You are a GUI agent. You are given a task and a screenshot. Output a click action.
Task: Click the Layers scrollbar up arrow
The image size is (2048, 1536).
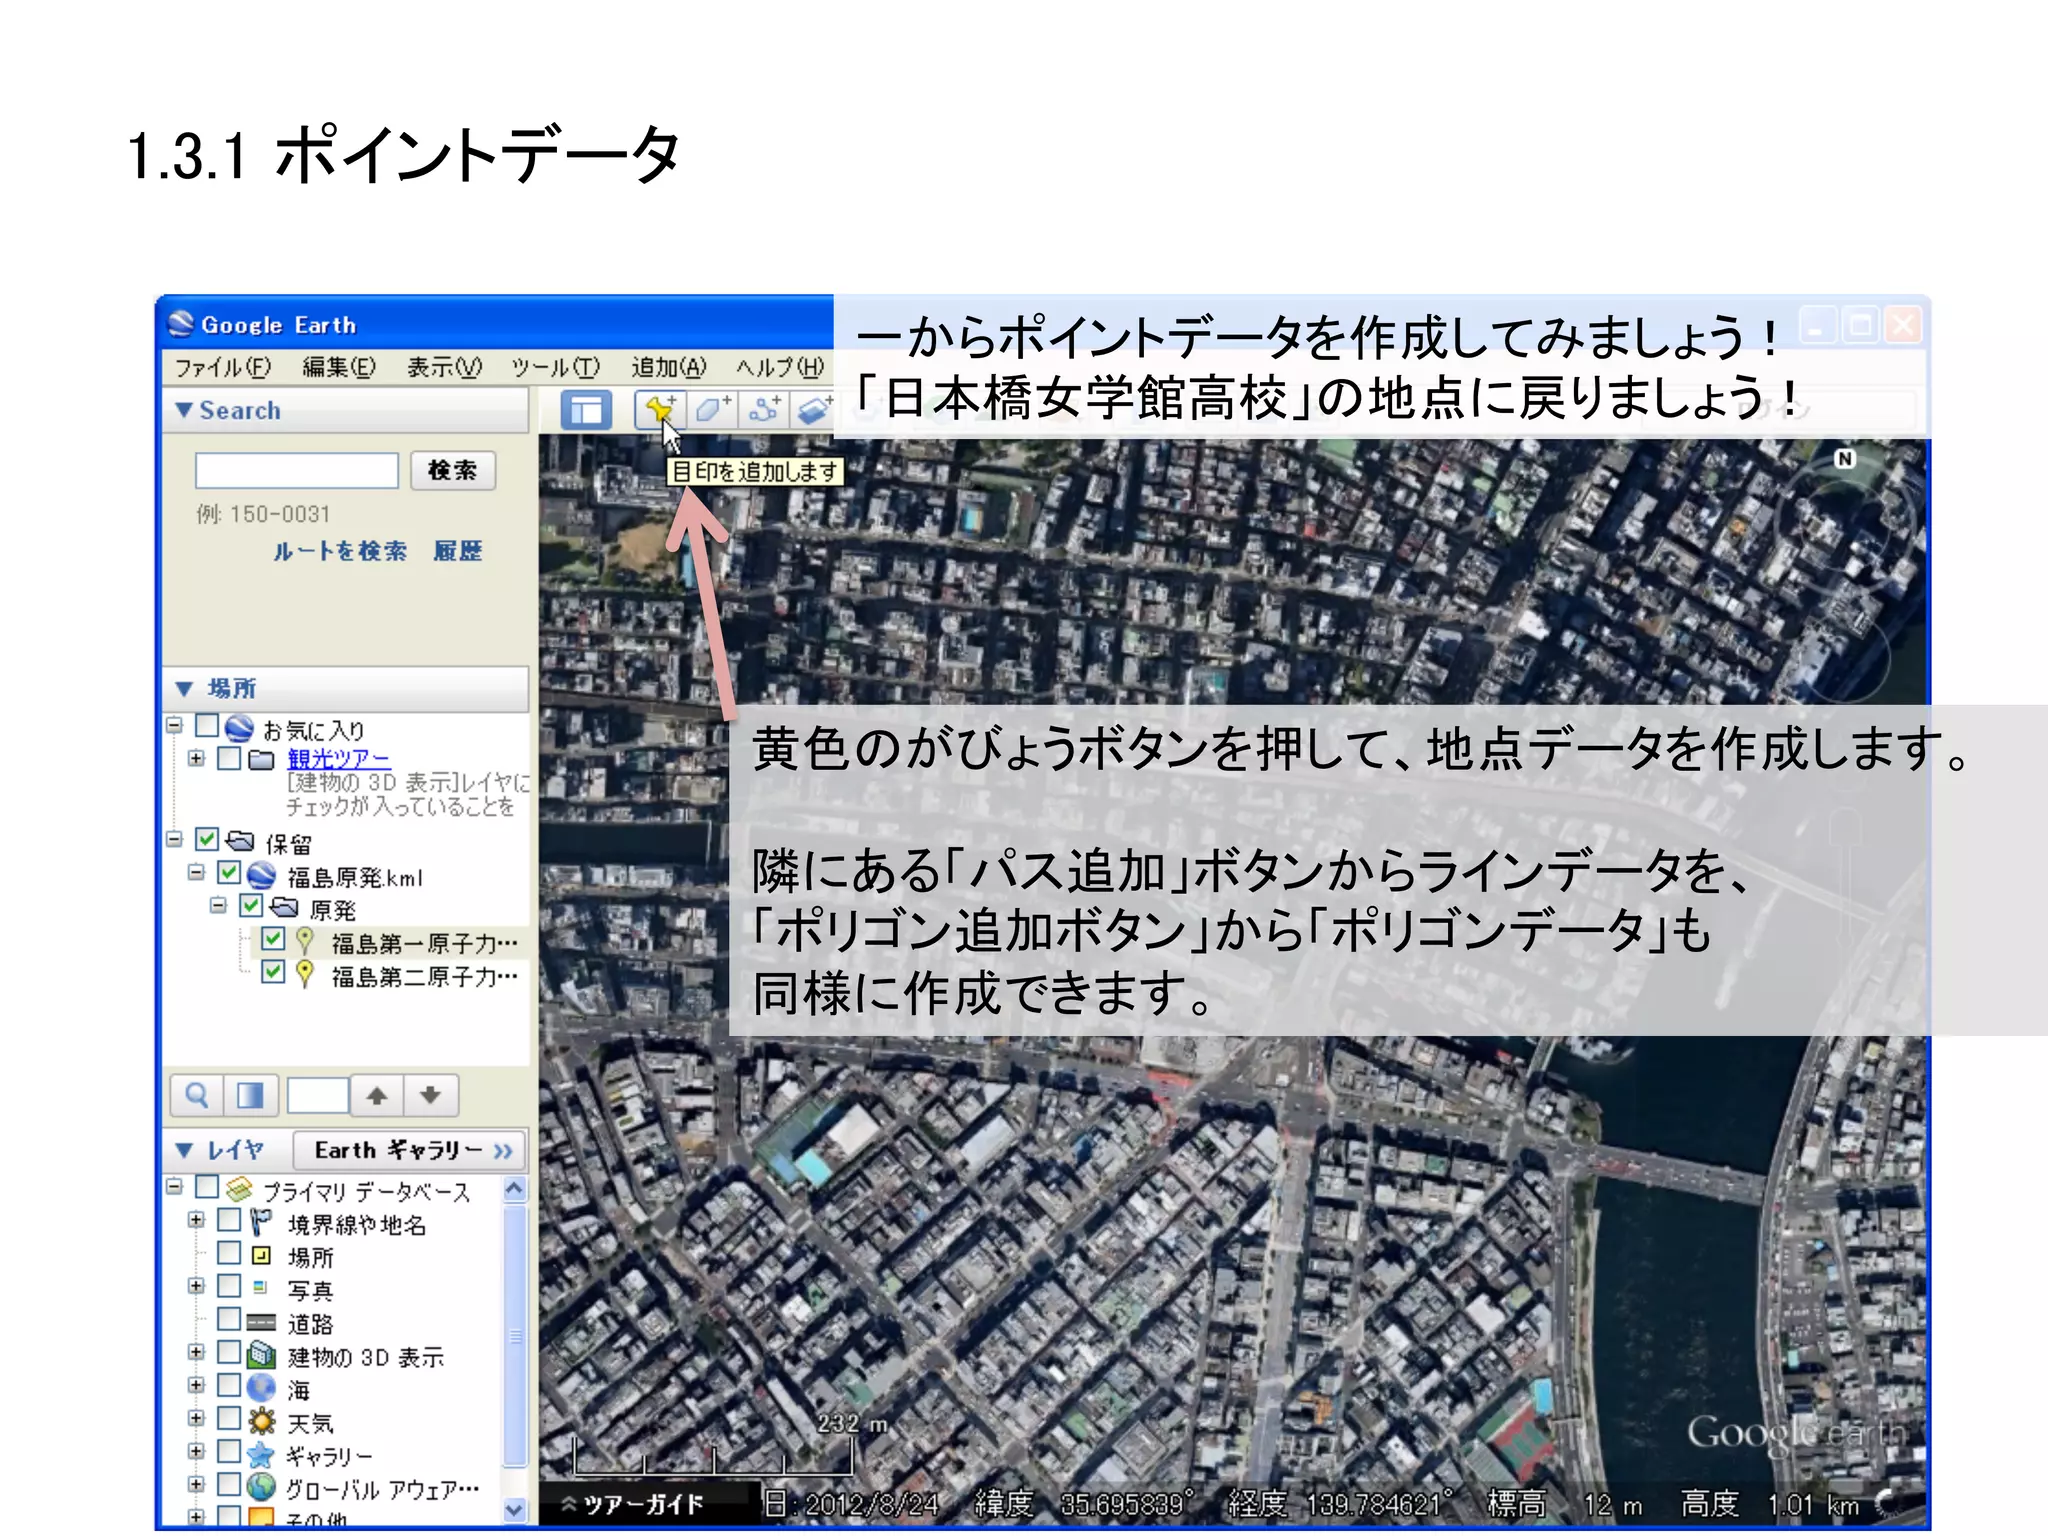click(515, 1189)
